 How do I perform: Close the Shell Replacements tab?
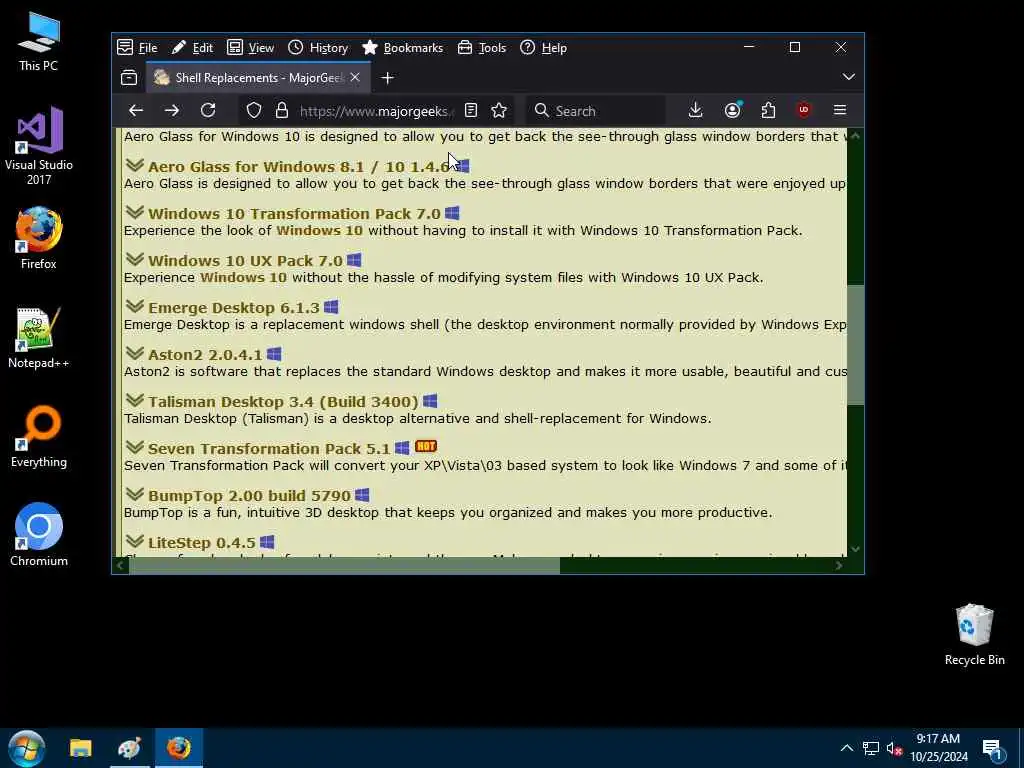click(355, 78)
